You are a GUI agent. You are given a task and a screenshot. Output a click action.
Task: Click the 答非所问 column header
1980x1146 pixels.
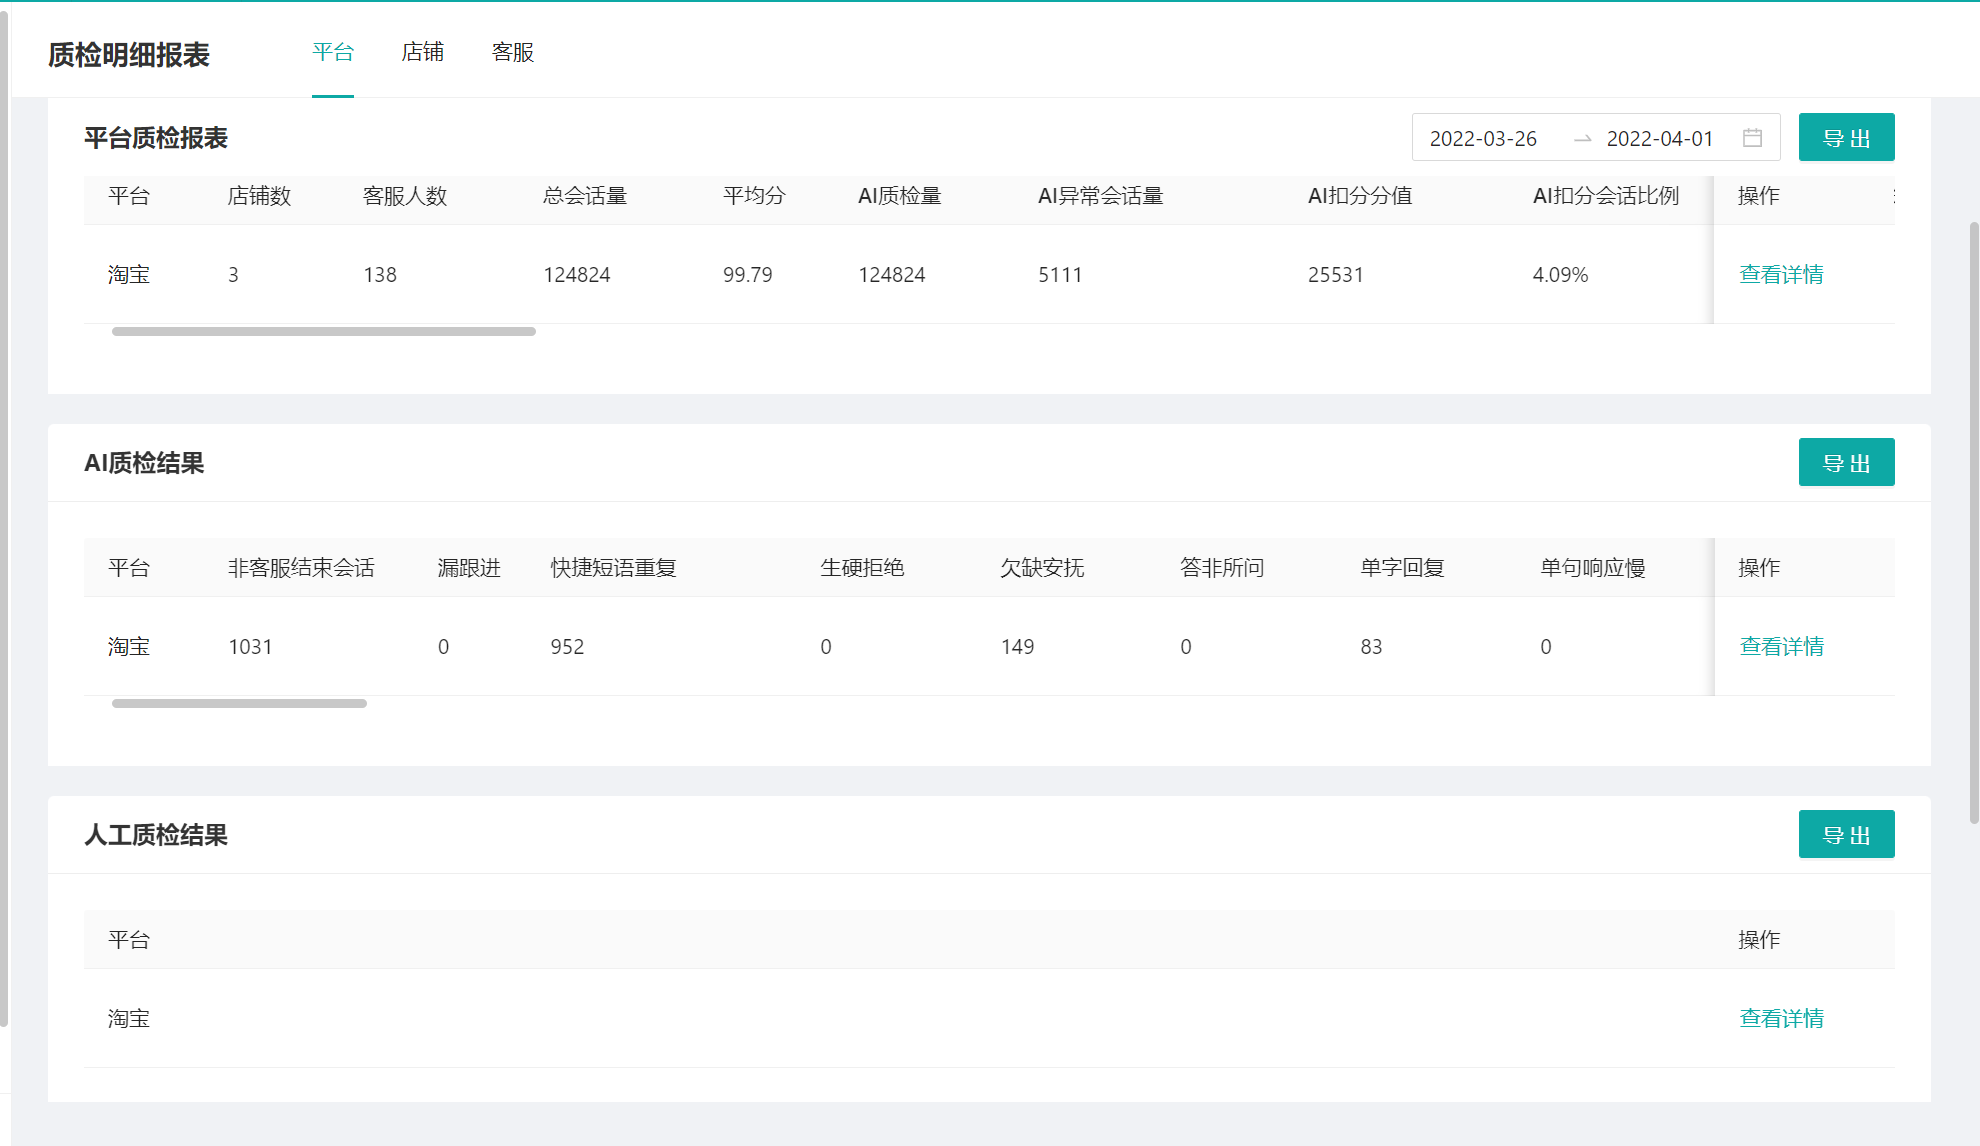[1222, 568]
